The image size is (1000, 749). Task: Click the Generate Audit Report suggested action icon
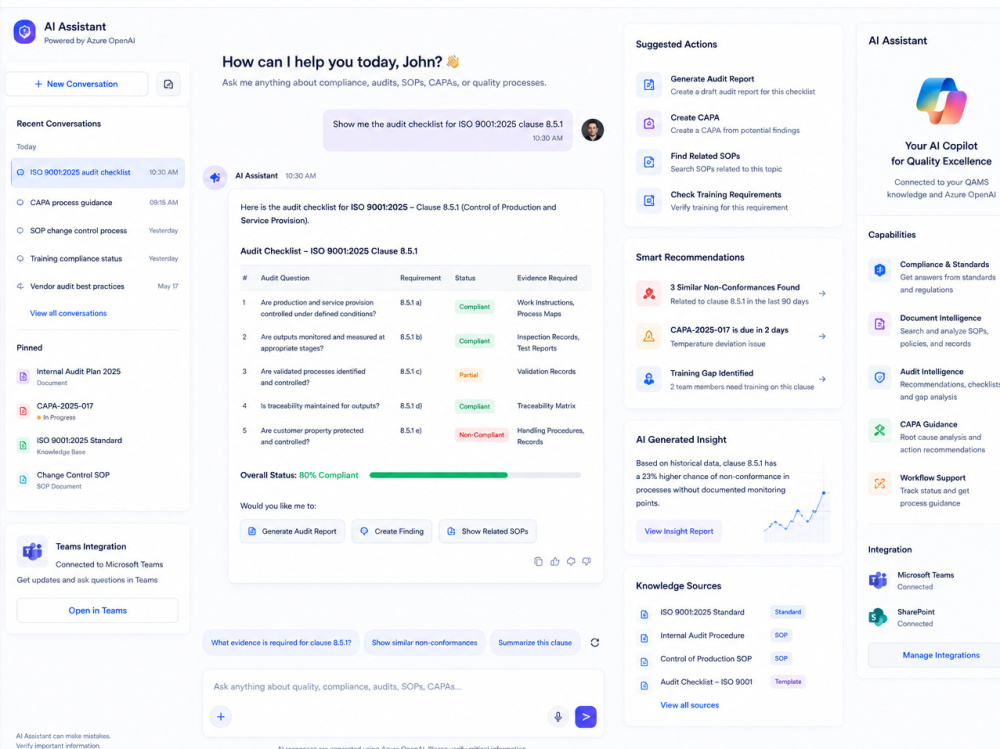(x=649, y=85)
